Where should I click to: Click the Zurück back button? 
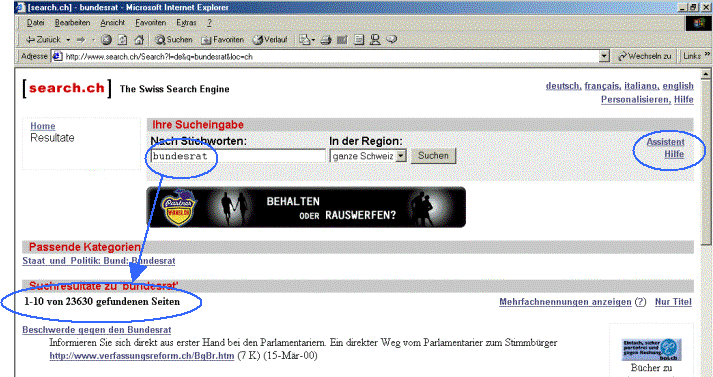pyautogui.click(x=43, y=40)
